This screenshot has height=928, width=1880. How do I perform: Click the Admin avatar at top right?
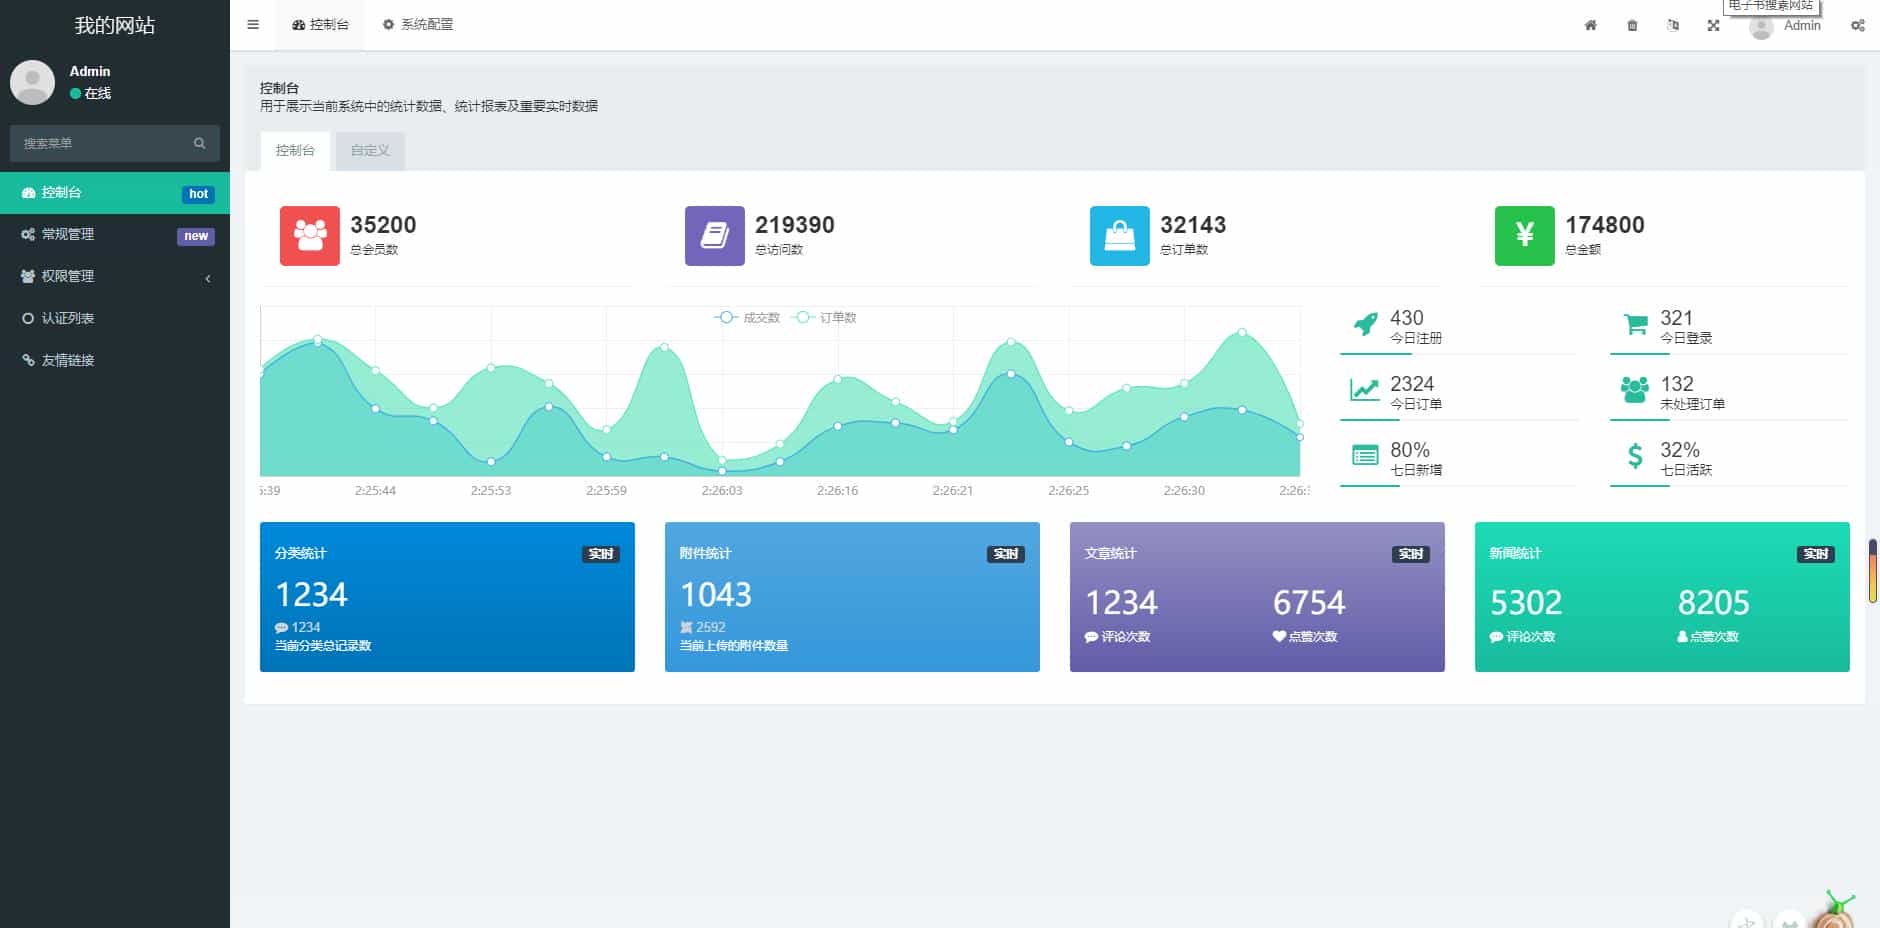coord(1762,27)
